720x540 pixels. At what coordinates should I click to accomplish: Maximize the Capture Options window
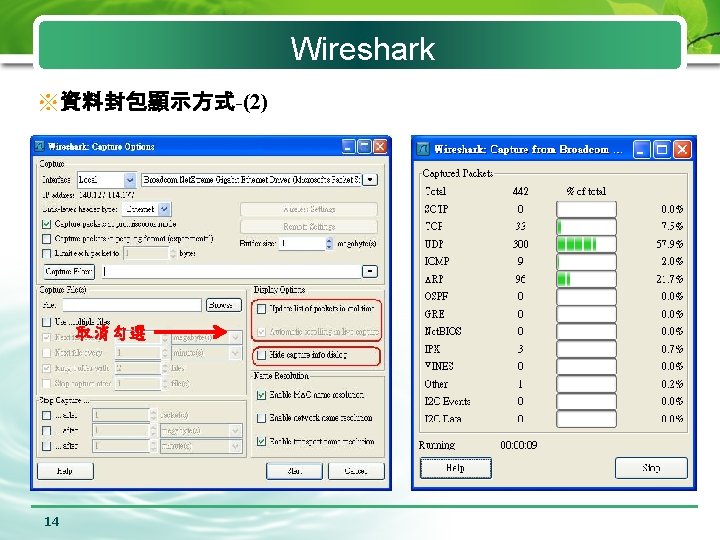(364, 146)
